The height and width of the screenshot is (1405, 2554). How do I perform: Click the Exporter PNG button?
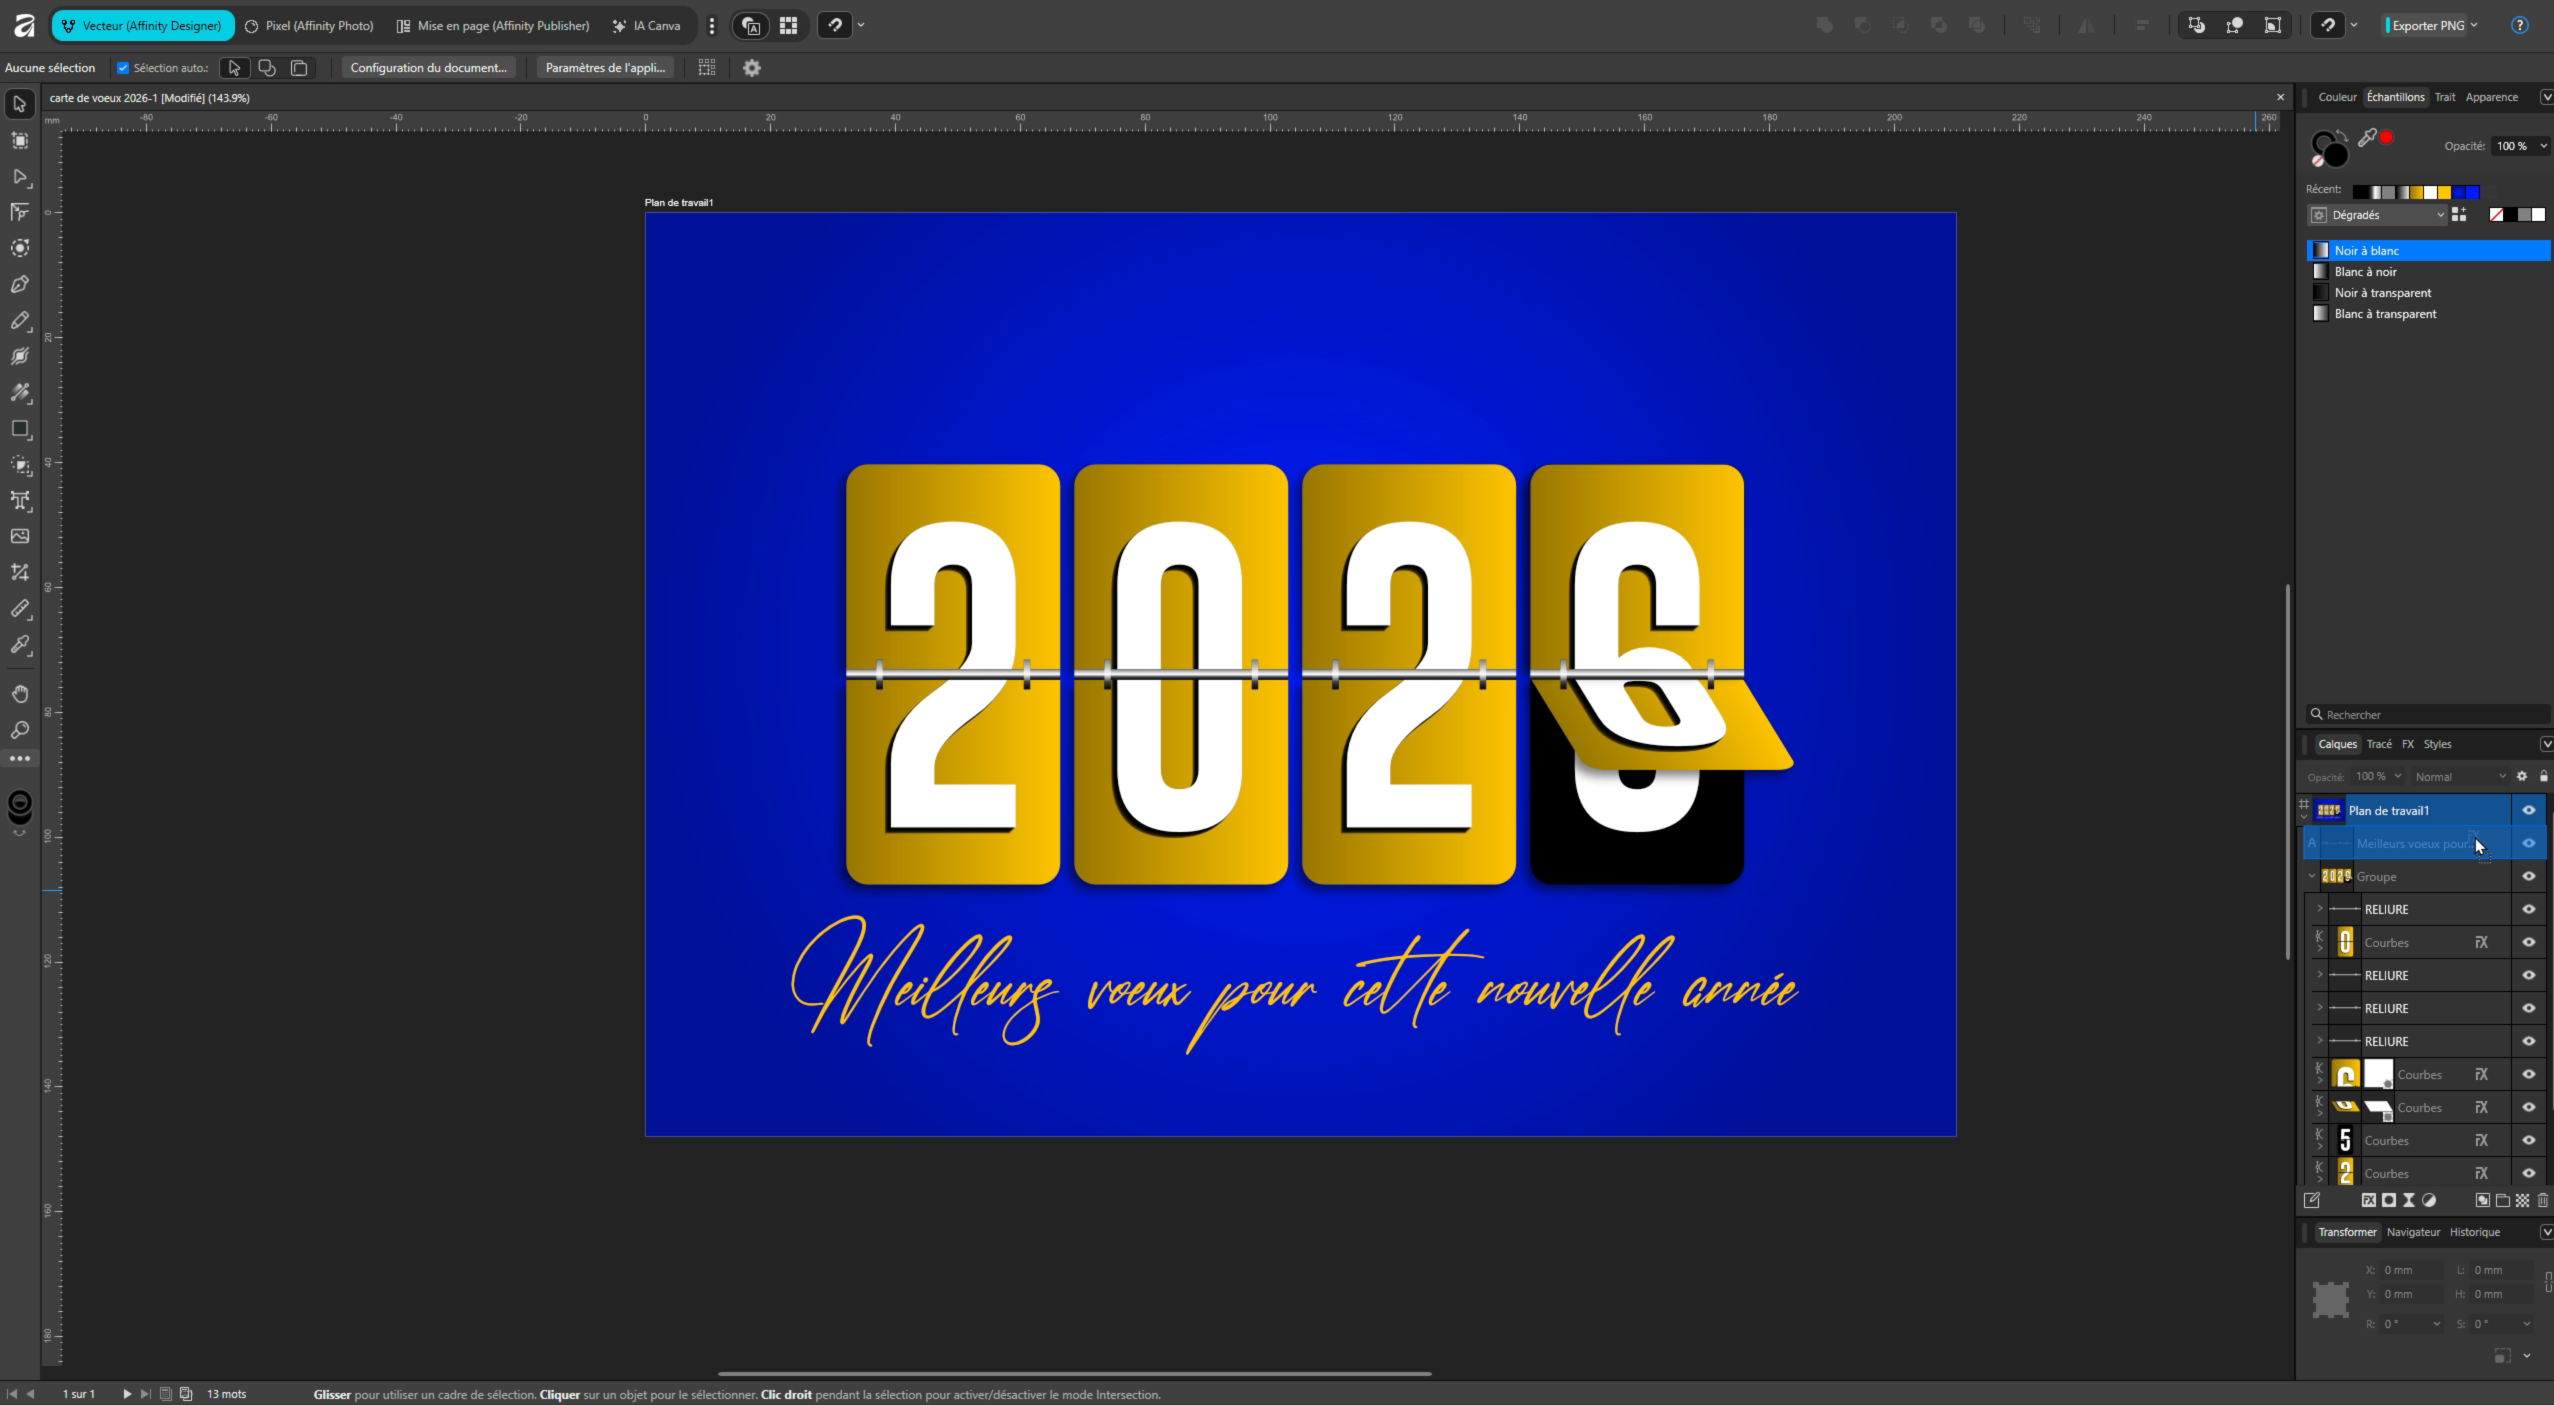point(2427,26)
